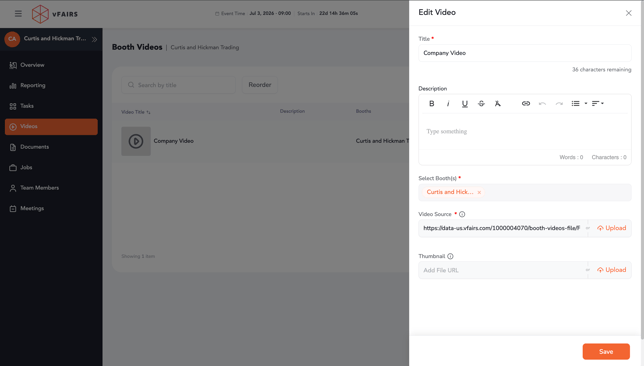Click the undo icon
644x366 pixels.
pyautogui.click(x=542, y=104)
